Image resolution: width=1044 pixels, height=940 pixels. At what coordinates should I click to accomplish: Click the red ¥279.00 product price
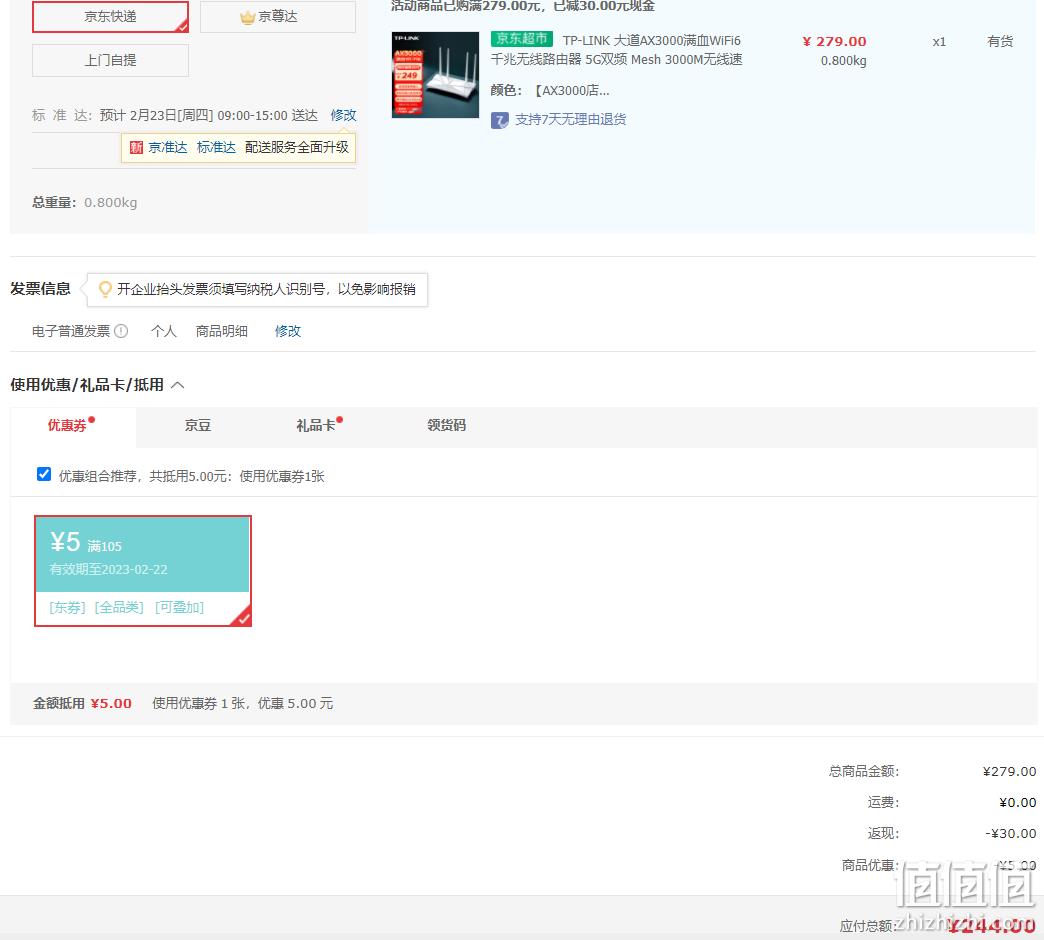[x=834, y=41]
